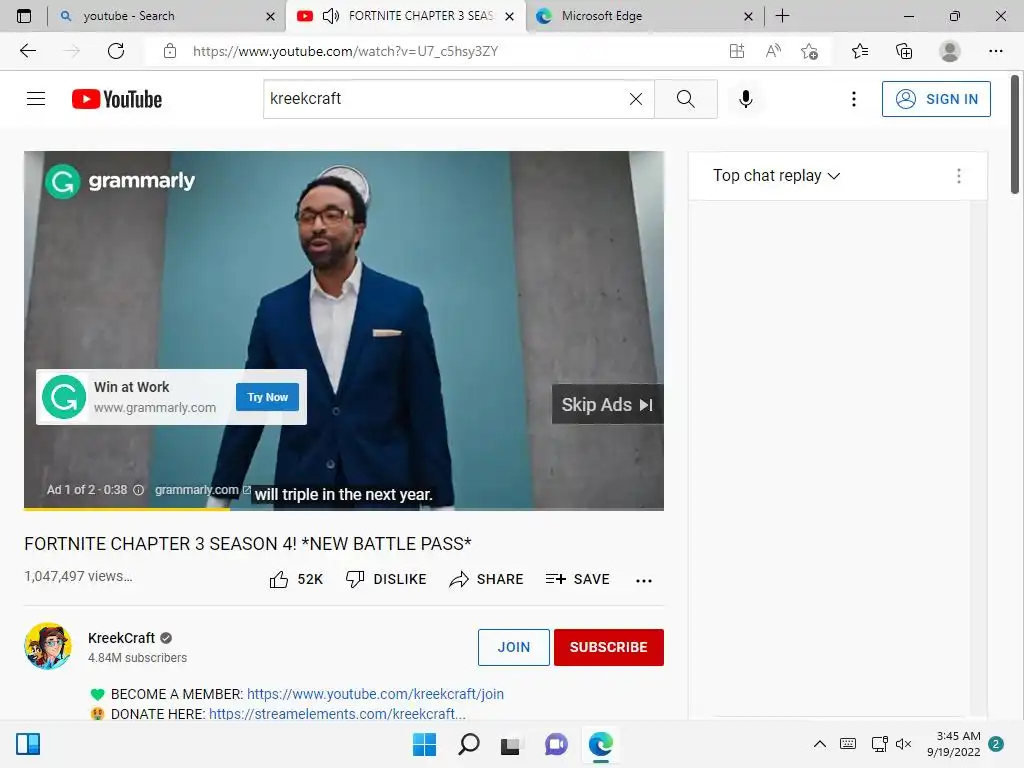Switch to the youtube - Search tab
This screenshot has width=1024, height=768.
click(167, 16)
